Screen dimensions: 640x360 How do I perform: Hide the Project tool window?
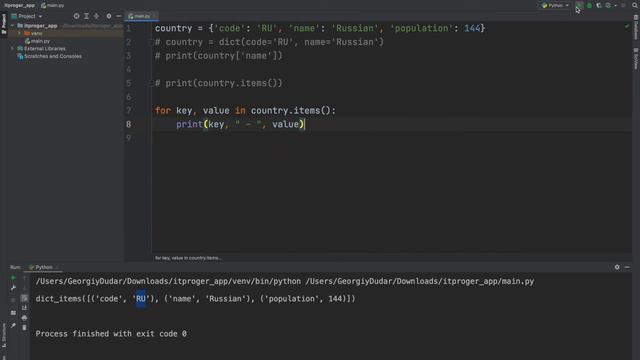click(118, 16)
